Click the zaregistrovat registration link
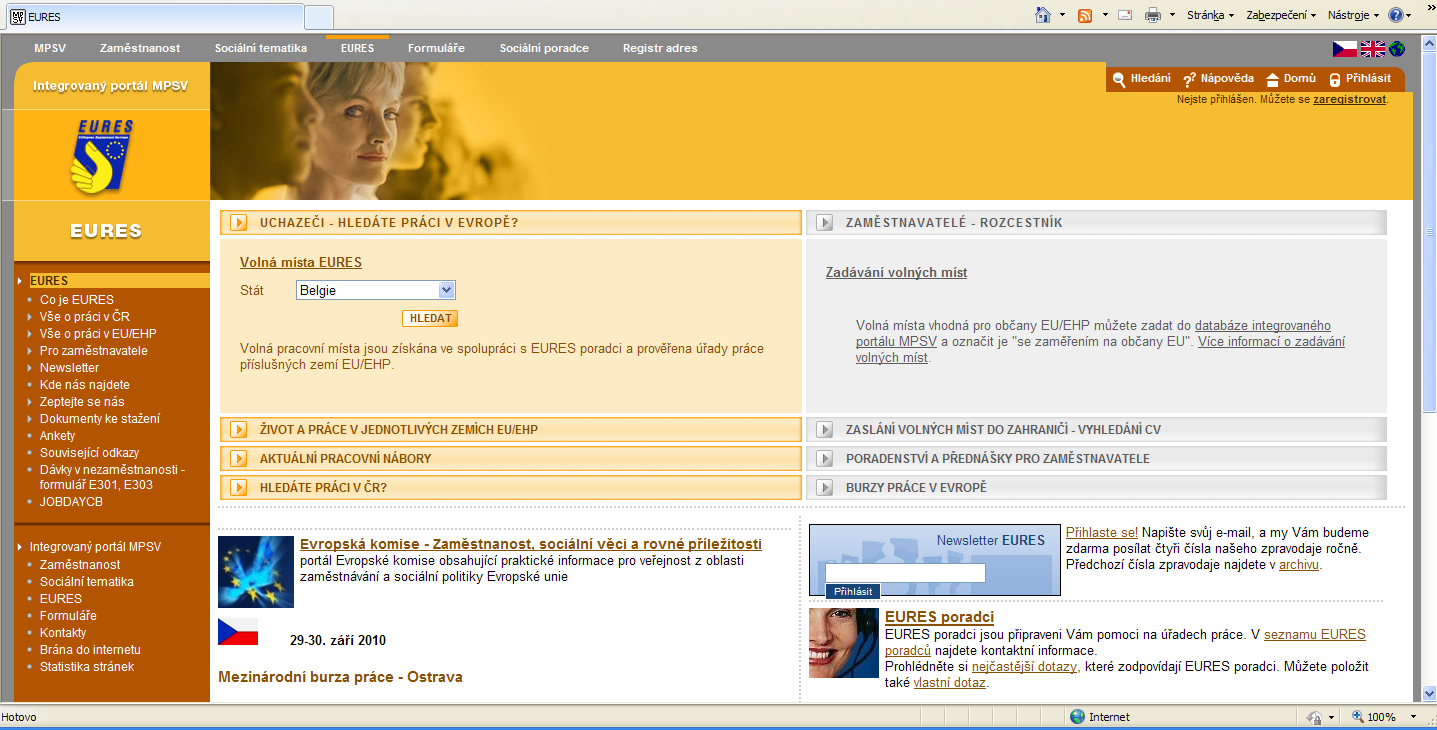 tap(1350, 100)
